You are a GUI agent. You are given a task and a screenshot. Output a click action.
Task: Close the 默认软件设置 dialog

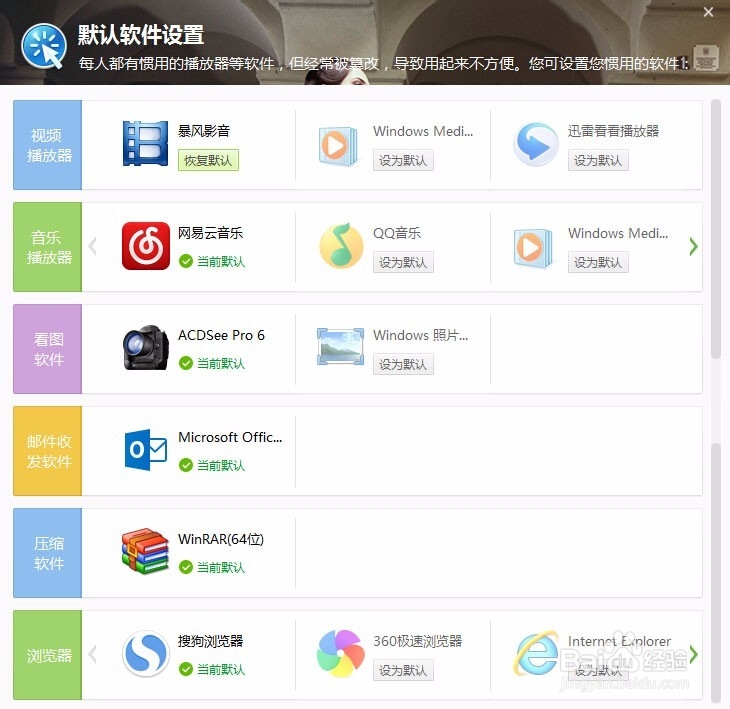tap(708, 12)
